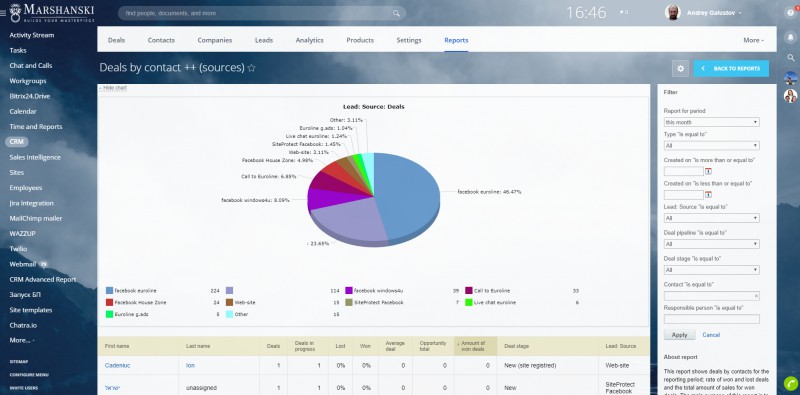The image size is (800, 395).
Task: Switch to the Analytics tab
Action: (x=309, y=40)
